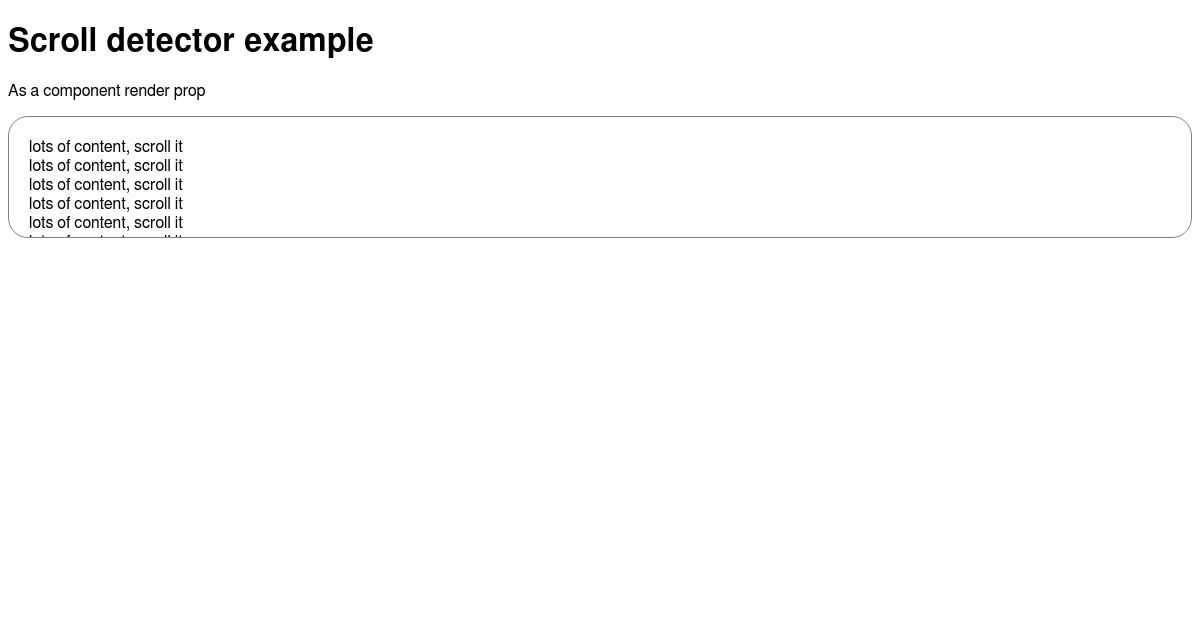
Task: Click the blank page area below the scroll box
Action: [600, 430]
